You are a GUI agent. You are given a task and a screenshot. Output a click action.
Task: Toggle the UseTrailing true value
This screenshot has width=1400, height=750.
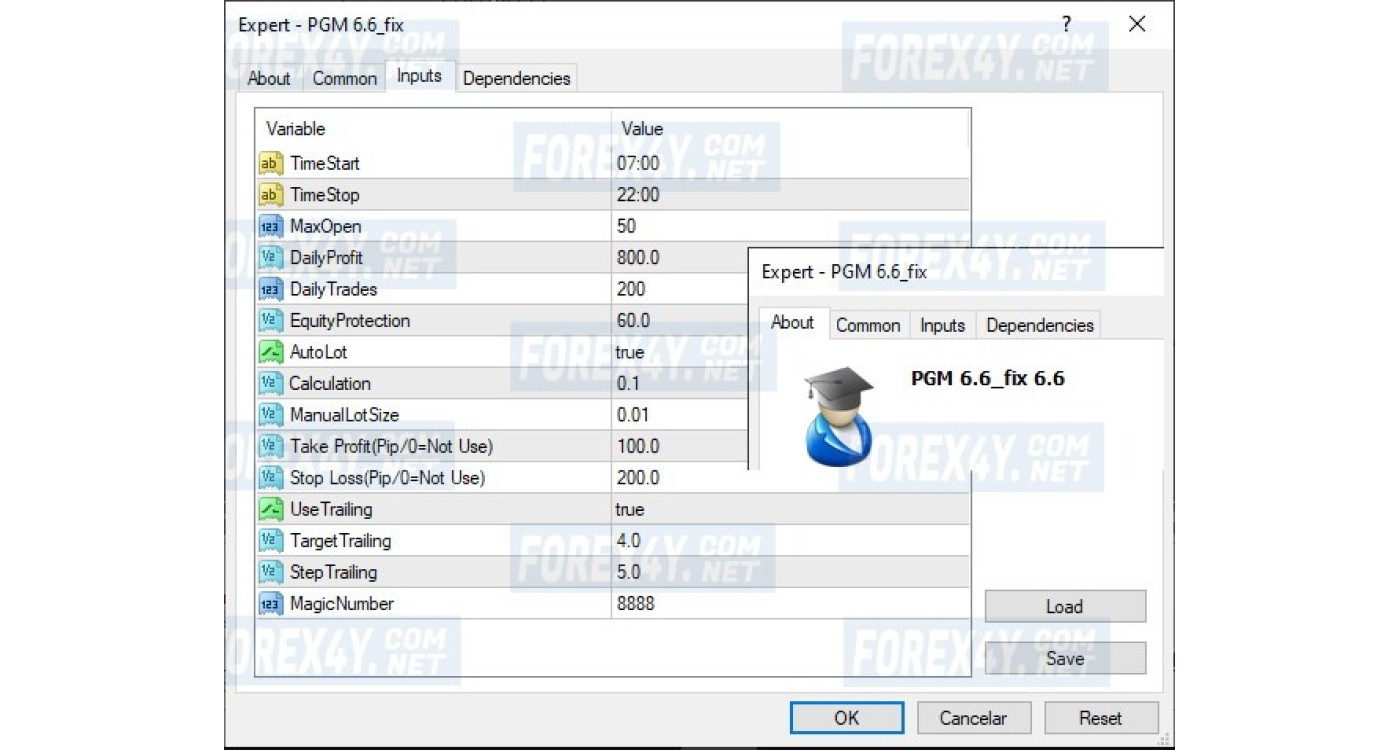(630, 509)
